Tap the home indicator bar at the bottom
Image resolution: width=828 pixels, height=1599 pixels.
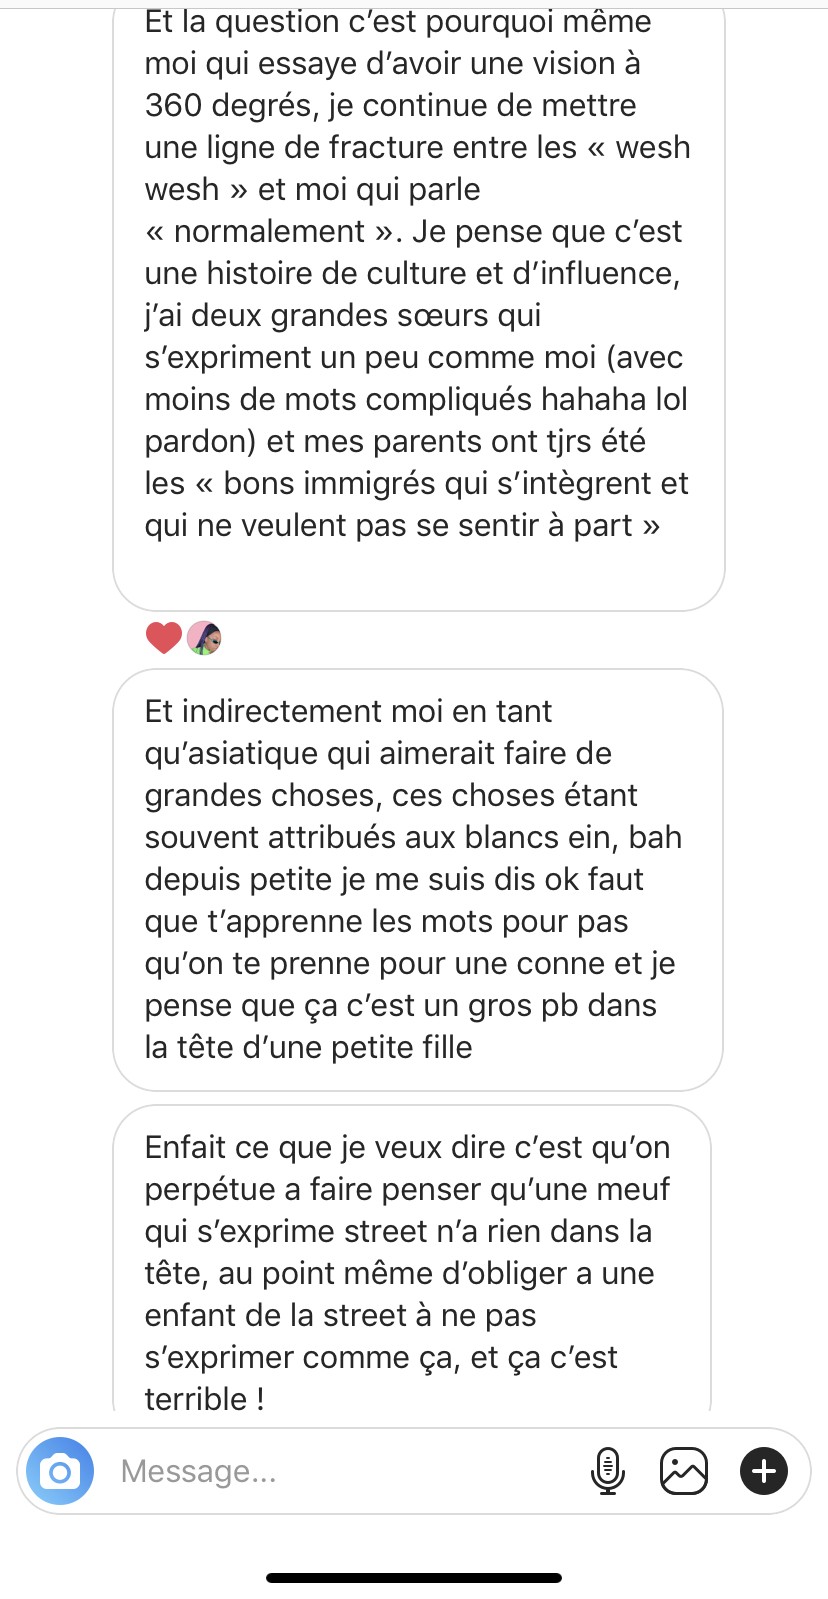pos(414,1578)
